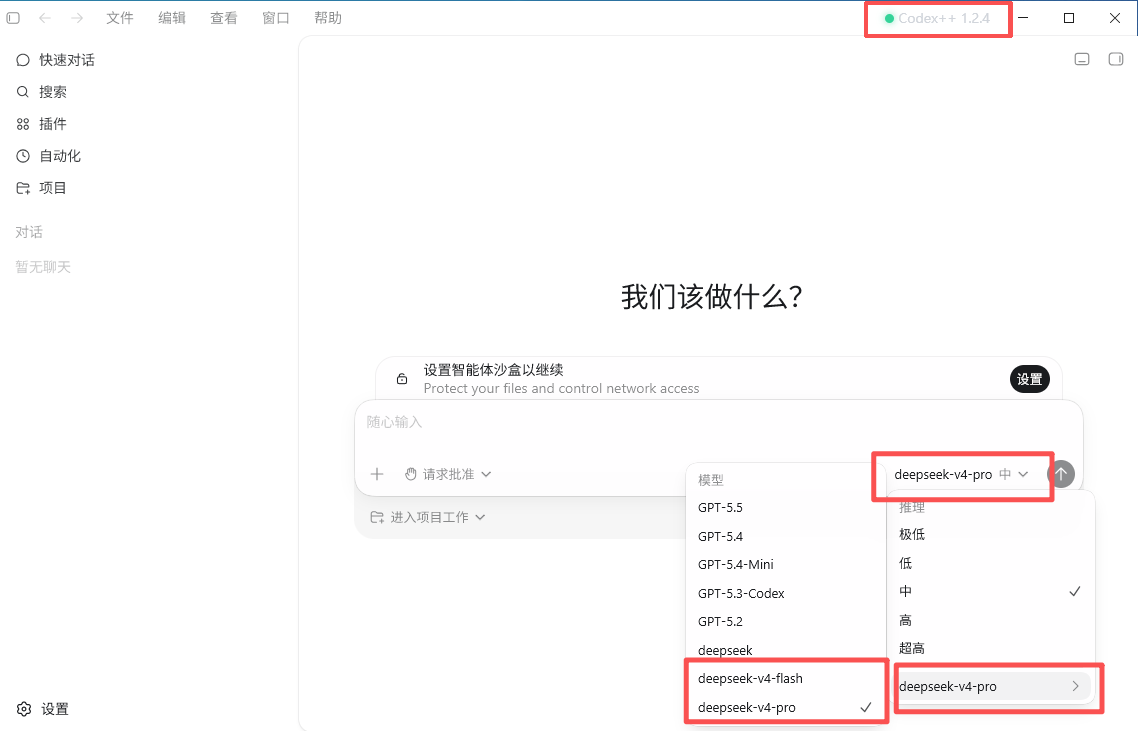Screen dimensions: 1138x731
Task: Open 插件 in the sidebar
Action: coord(150,124)
